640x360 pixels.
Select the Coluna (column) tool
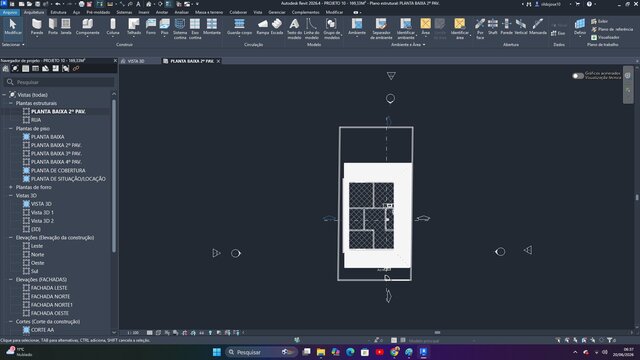click(x=113, y=27)
